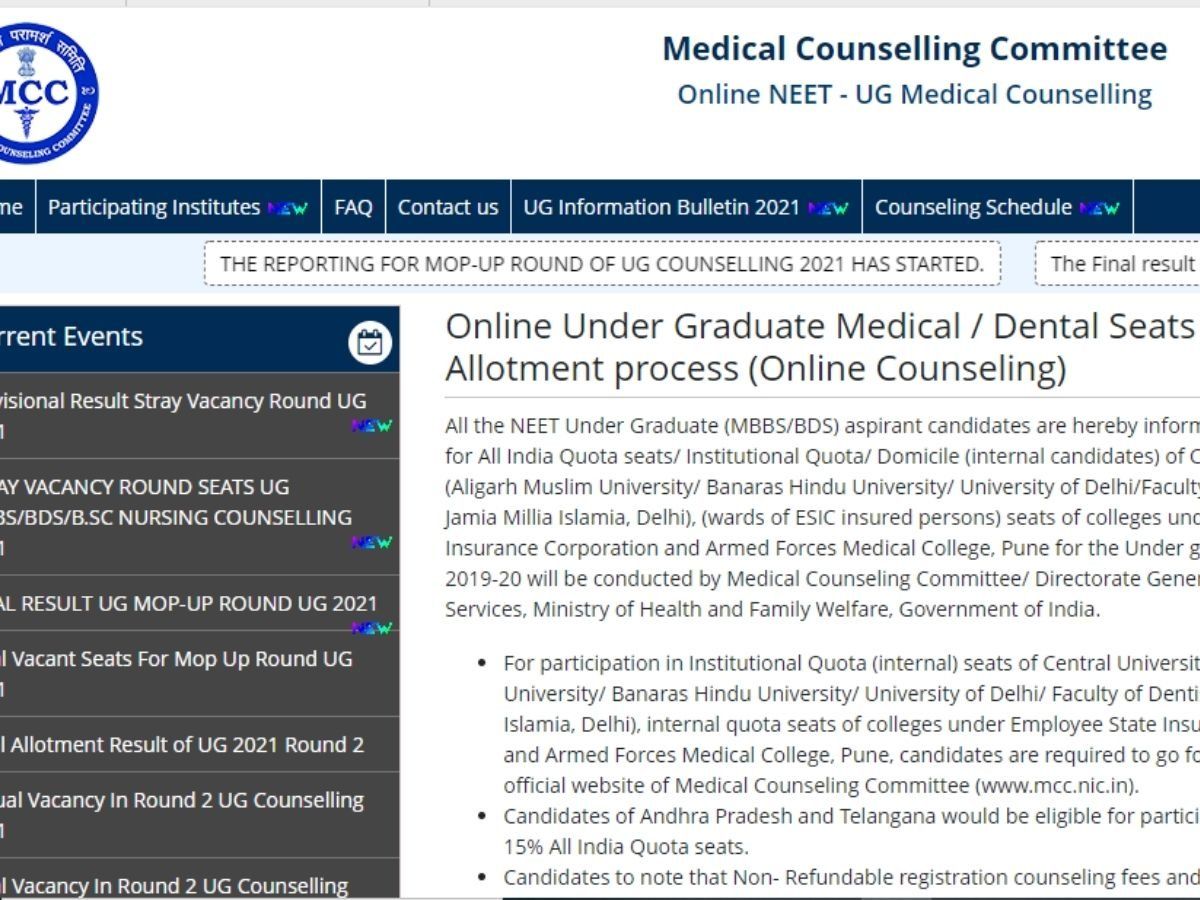Select Contact us in the navigation bar
Screen dimensions: 1200x900
coord(448,208)
